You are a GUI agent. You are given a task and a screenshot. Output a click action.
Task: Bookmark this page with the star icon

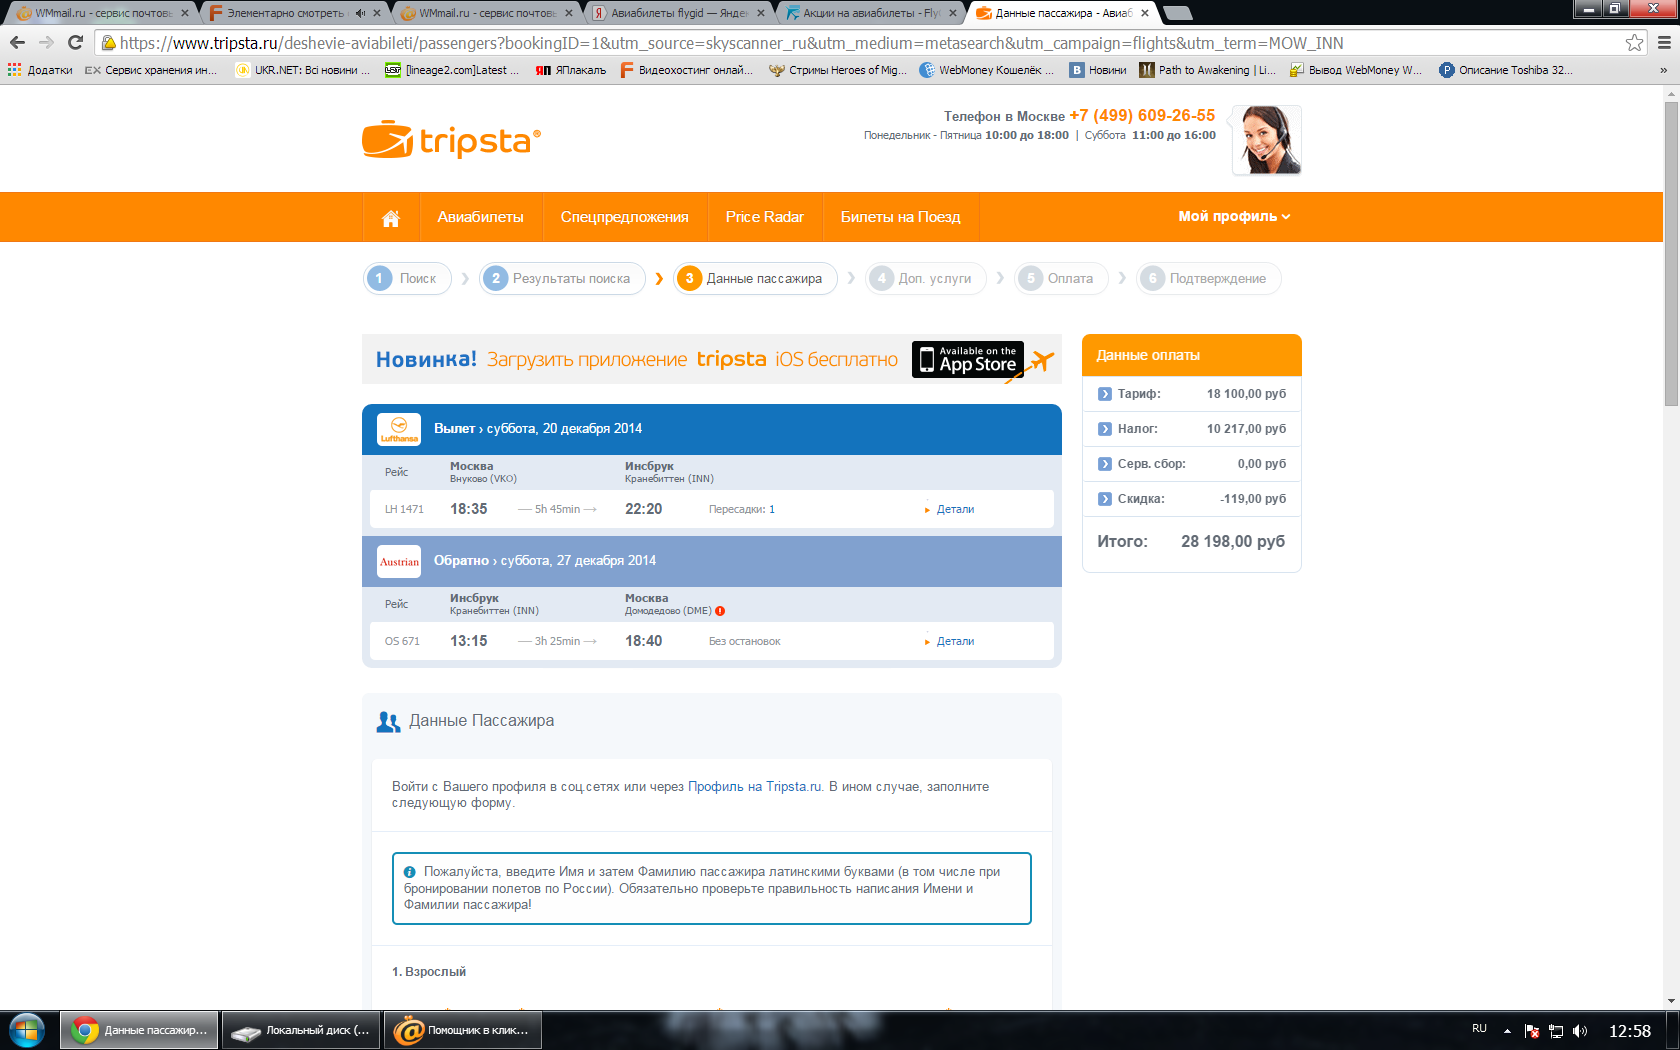[1634, 43]
